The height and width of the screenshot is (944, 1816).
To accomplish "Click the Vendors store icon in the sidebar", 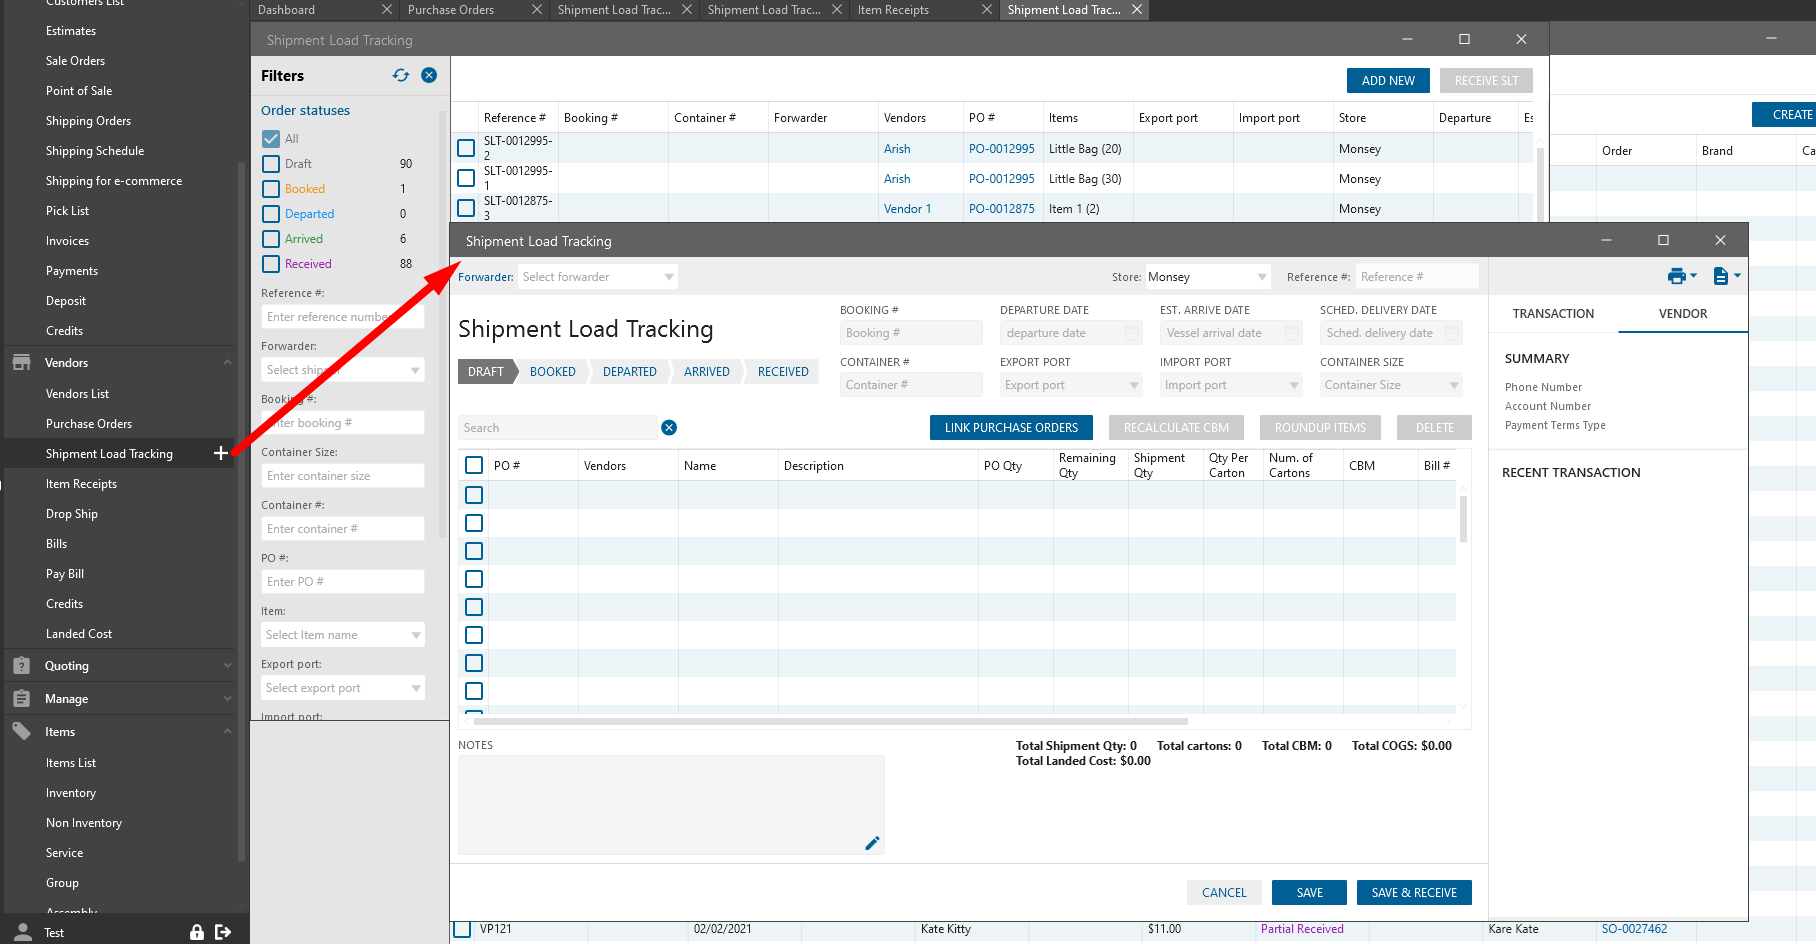I will coord(21,362).
